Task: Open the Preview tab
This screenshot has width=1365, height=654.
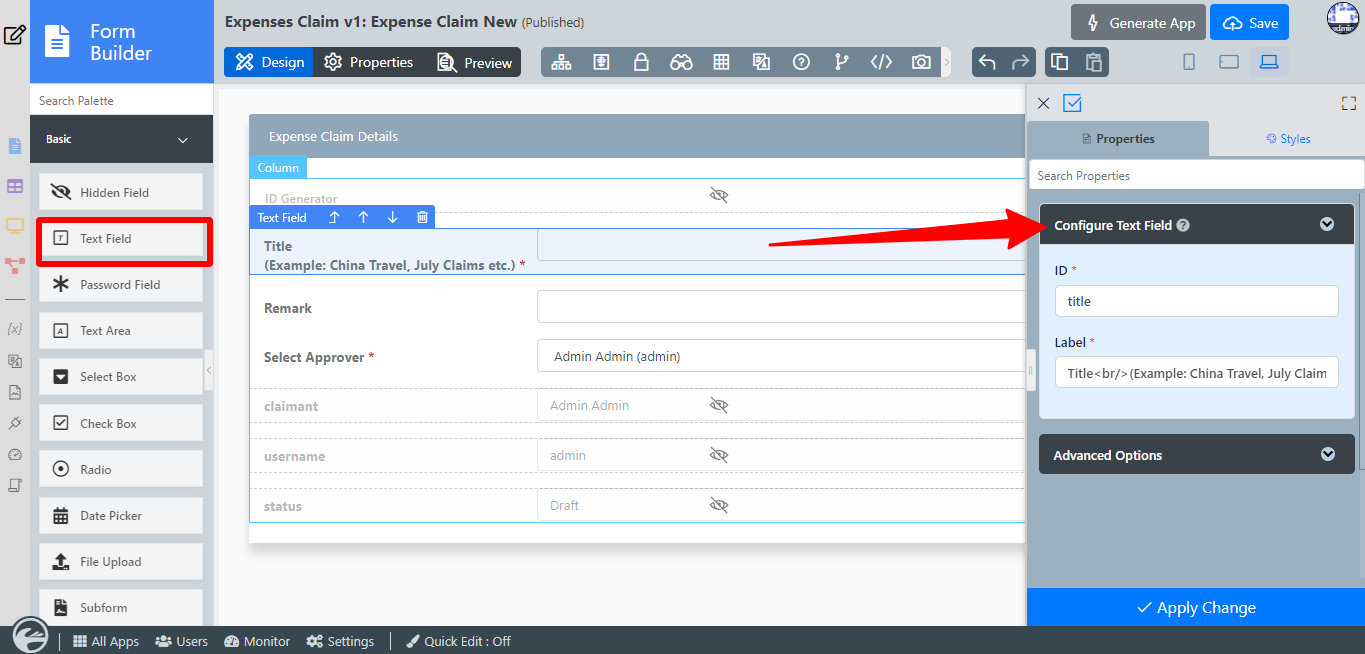Action: (475, 62)
